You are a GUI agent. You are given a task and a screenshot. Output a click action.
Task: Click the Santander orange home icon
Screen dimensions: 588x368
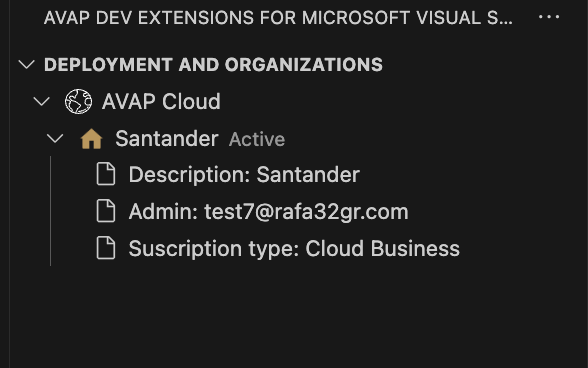(x=91, y=139)
